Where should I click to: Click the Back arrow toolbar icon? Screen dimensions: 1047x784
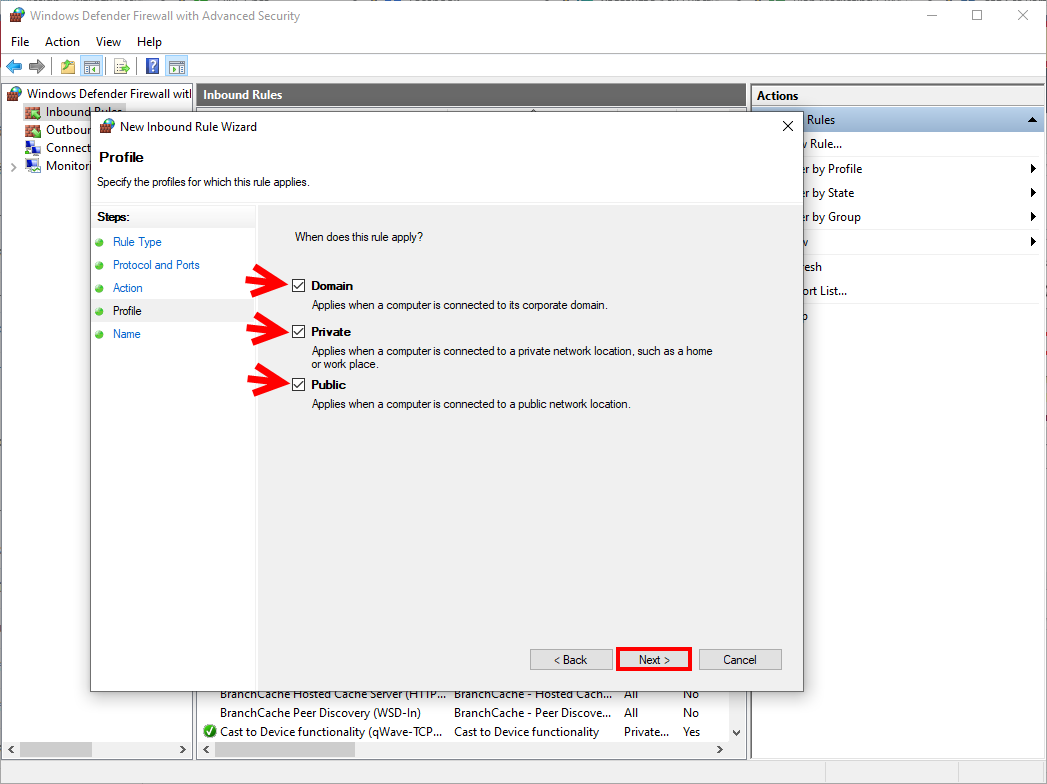click(14, 66)
